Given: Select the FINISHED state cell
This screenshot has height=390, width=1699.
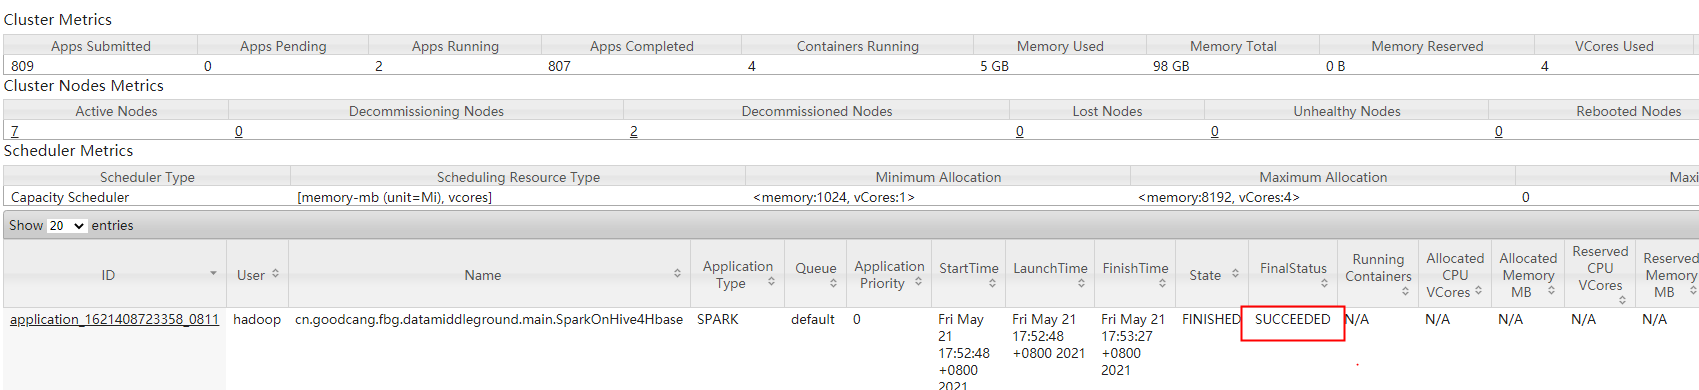Looking at the screenshot, I should tap(1211, 319).
